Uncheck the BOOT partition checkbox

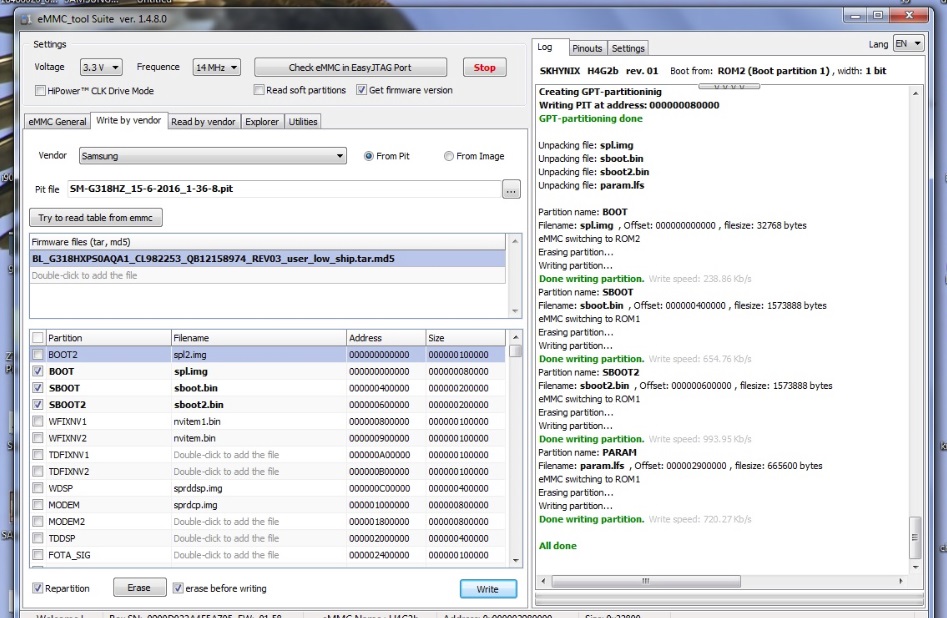(x=38, y=372)
